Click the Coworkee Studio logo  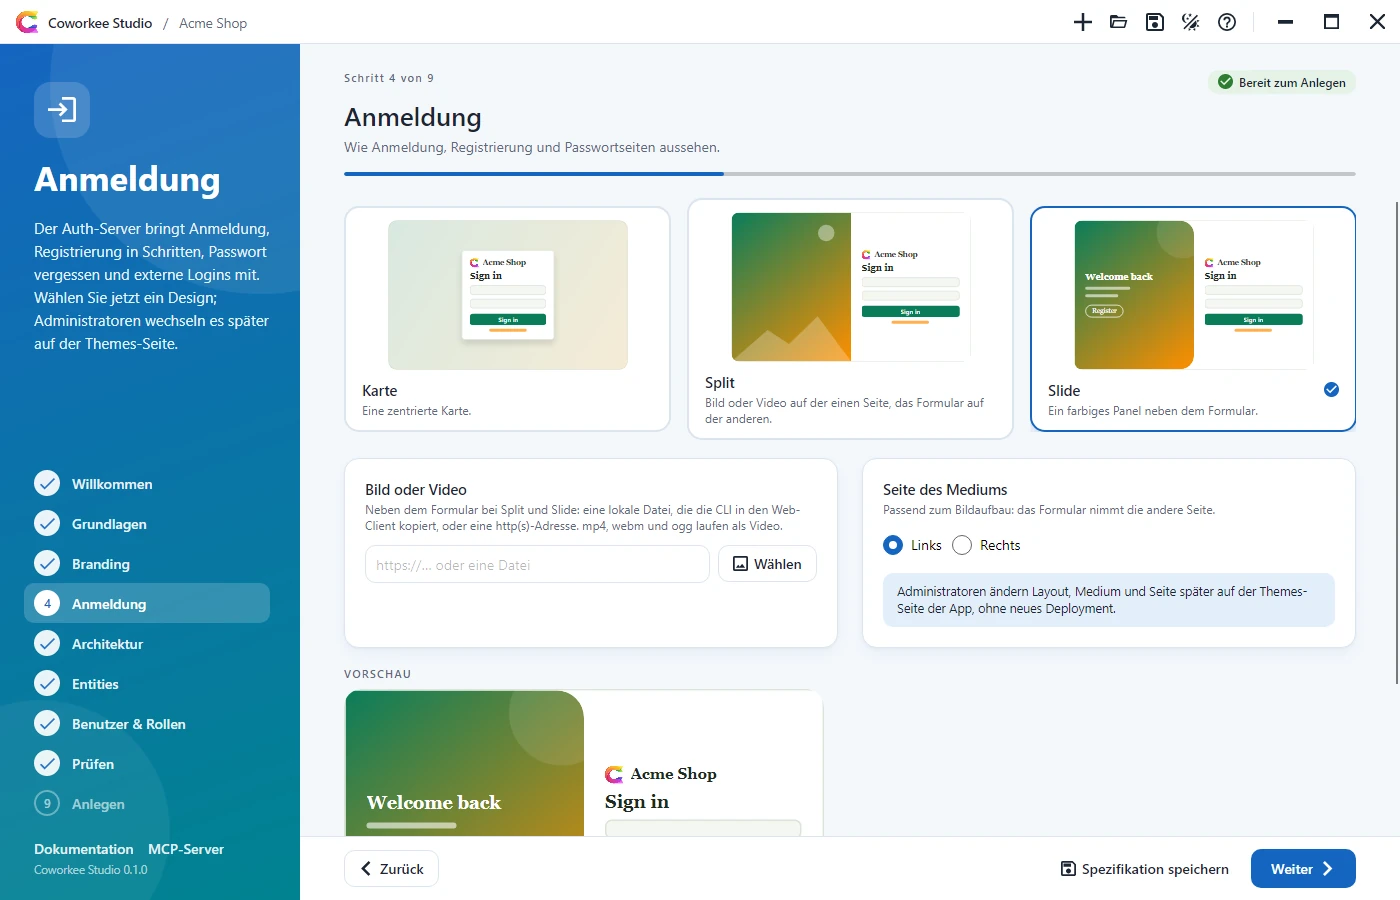click(27, 22)
